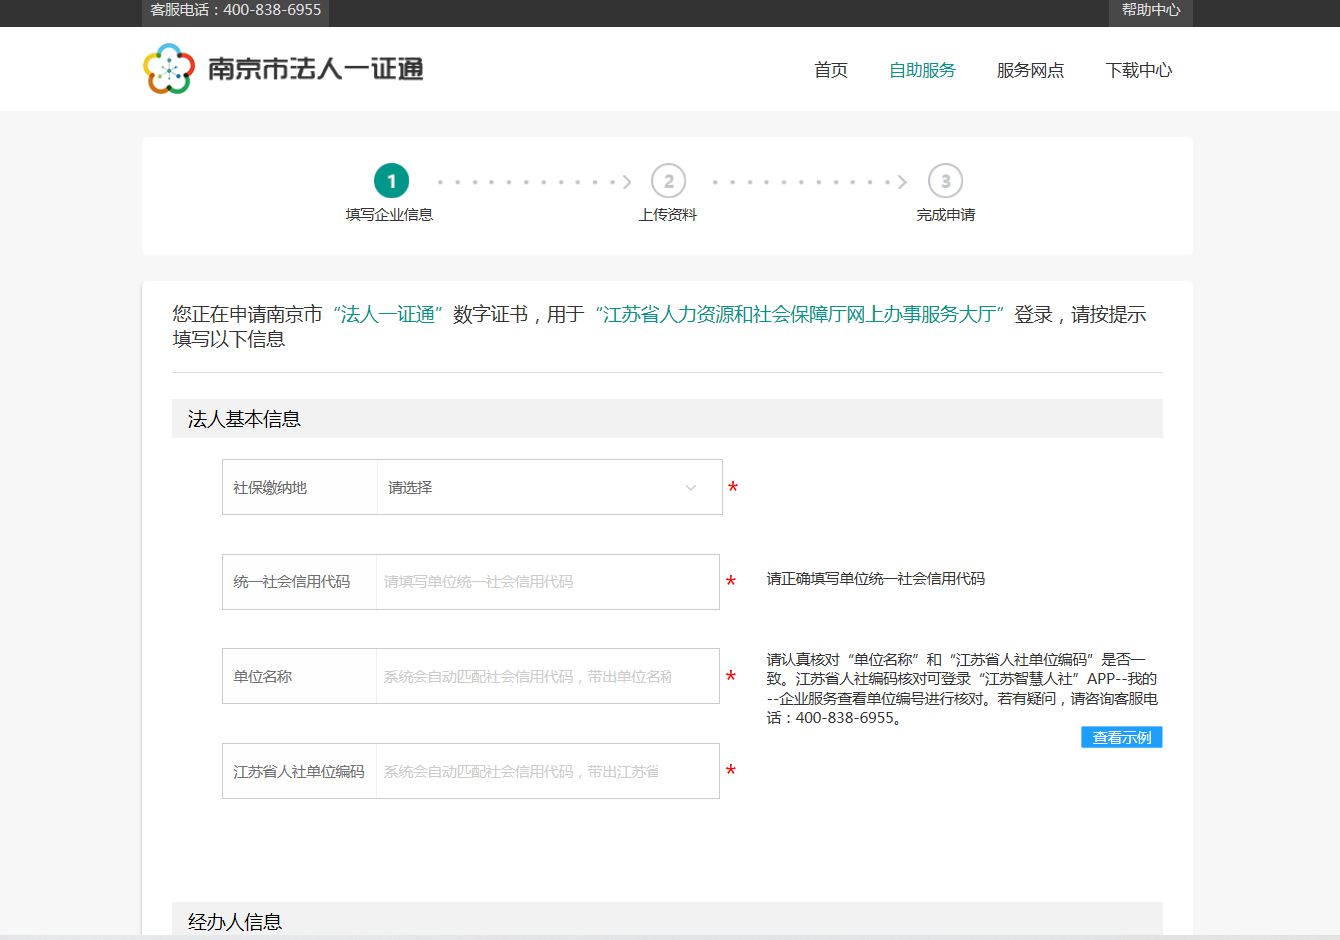Open 自助服务 navigation item
This screenshot has height=940, width=1340.
[922, 70]
